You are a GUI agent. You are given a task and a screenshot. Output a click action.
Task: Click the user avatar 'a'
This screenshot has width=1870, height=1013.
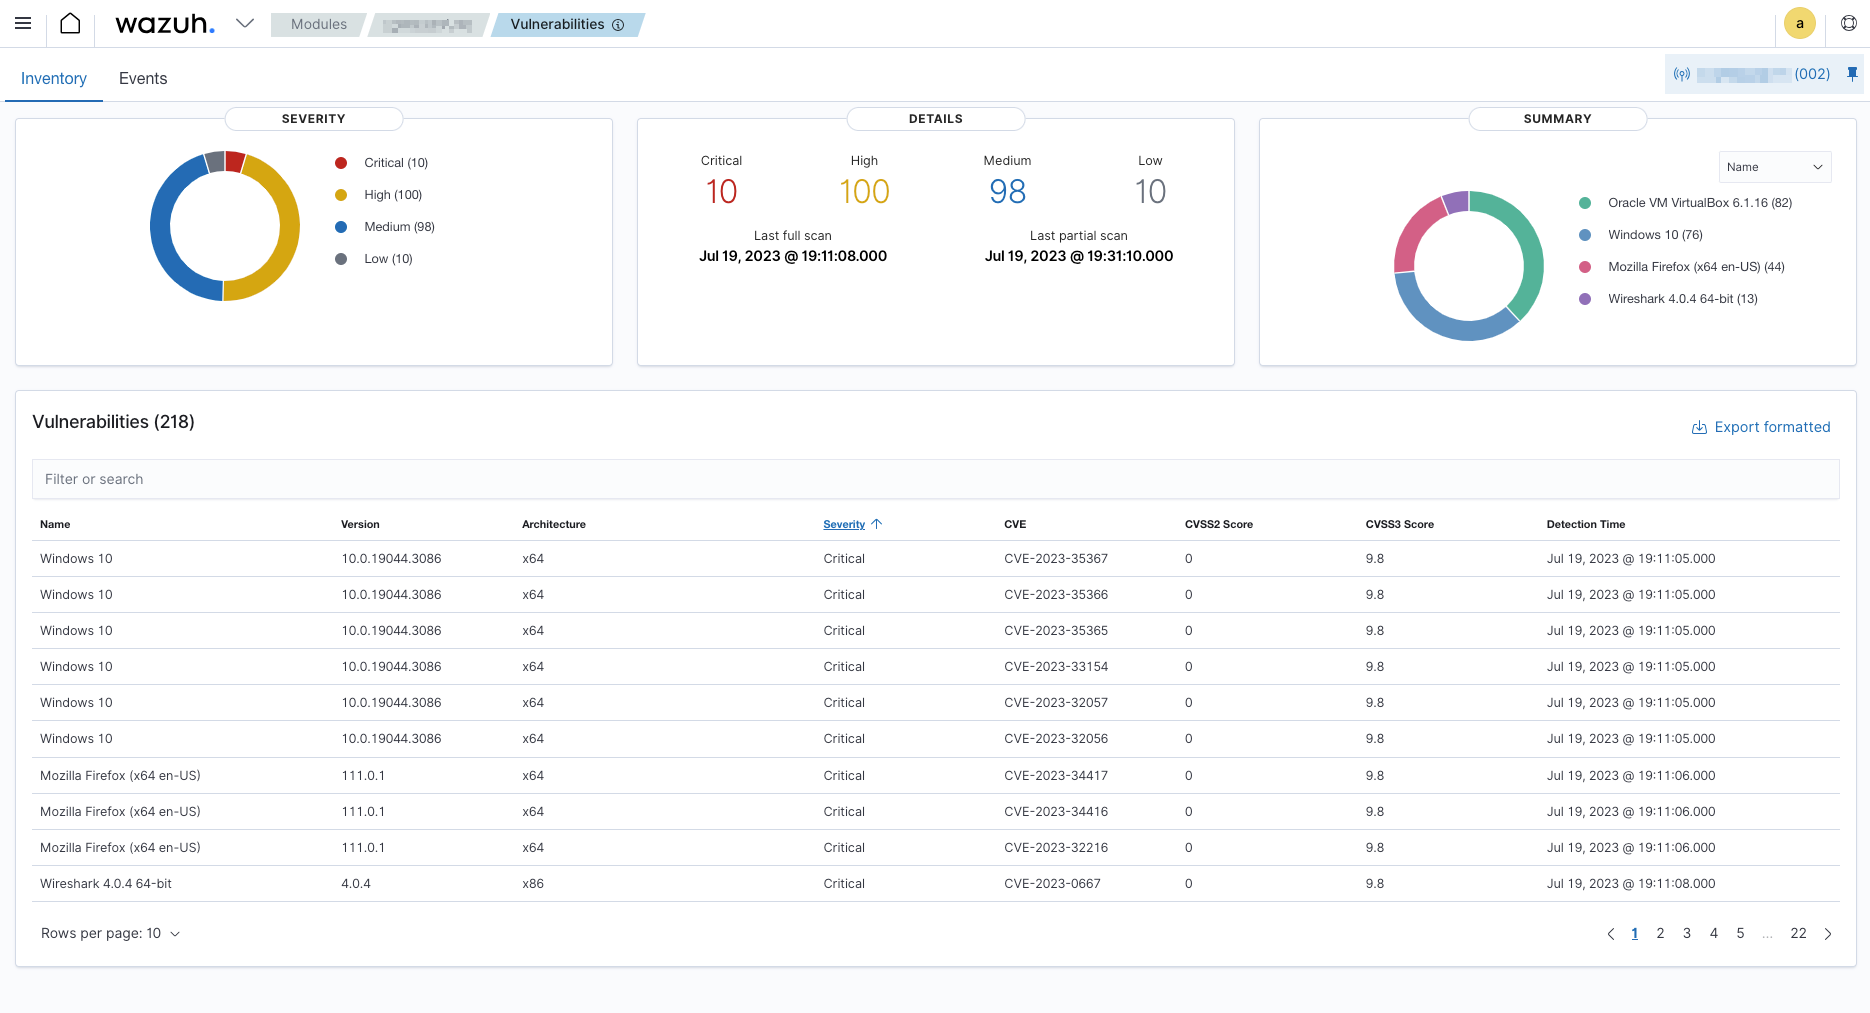pos(1799,24)
